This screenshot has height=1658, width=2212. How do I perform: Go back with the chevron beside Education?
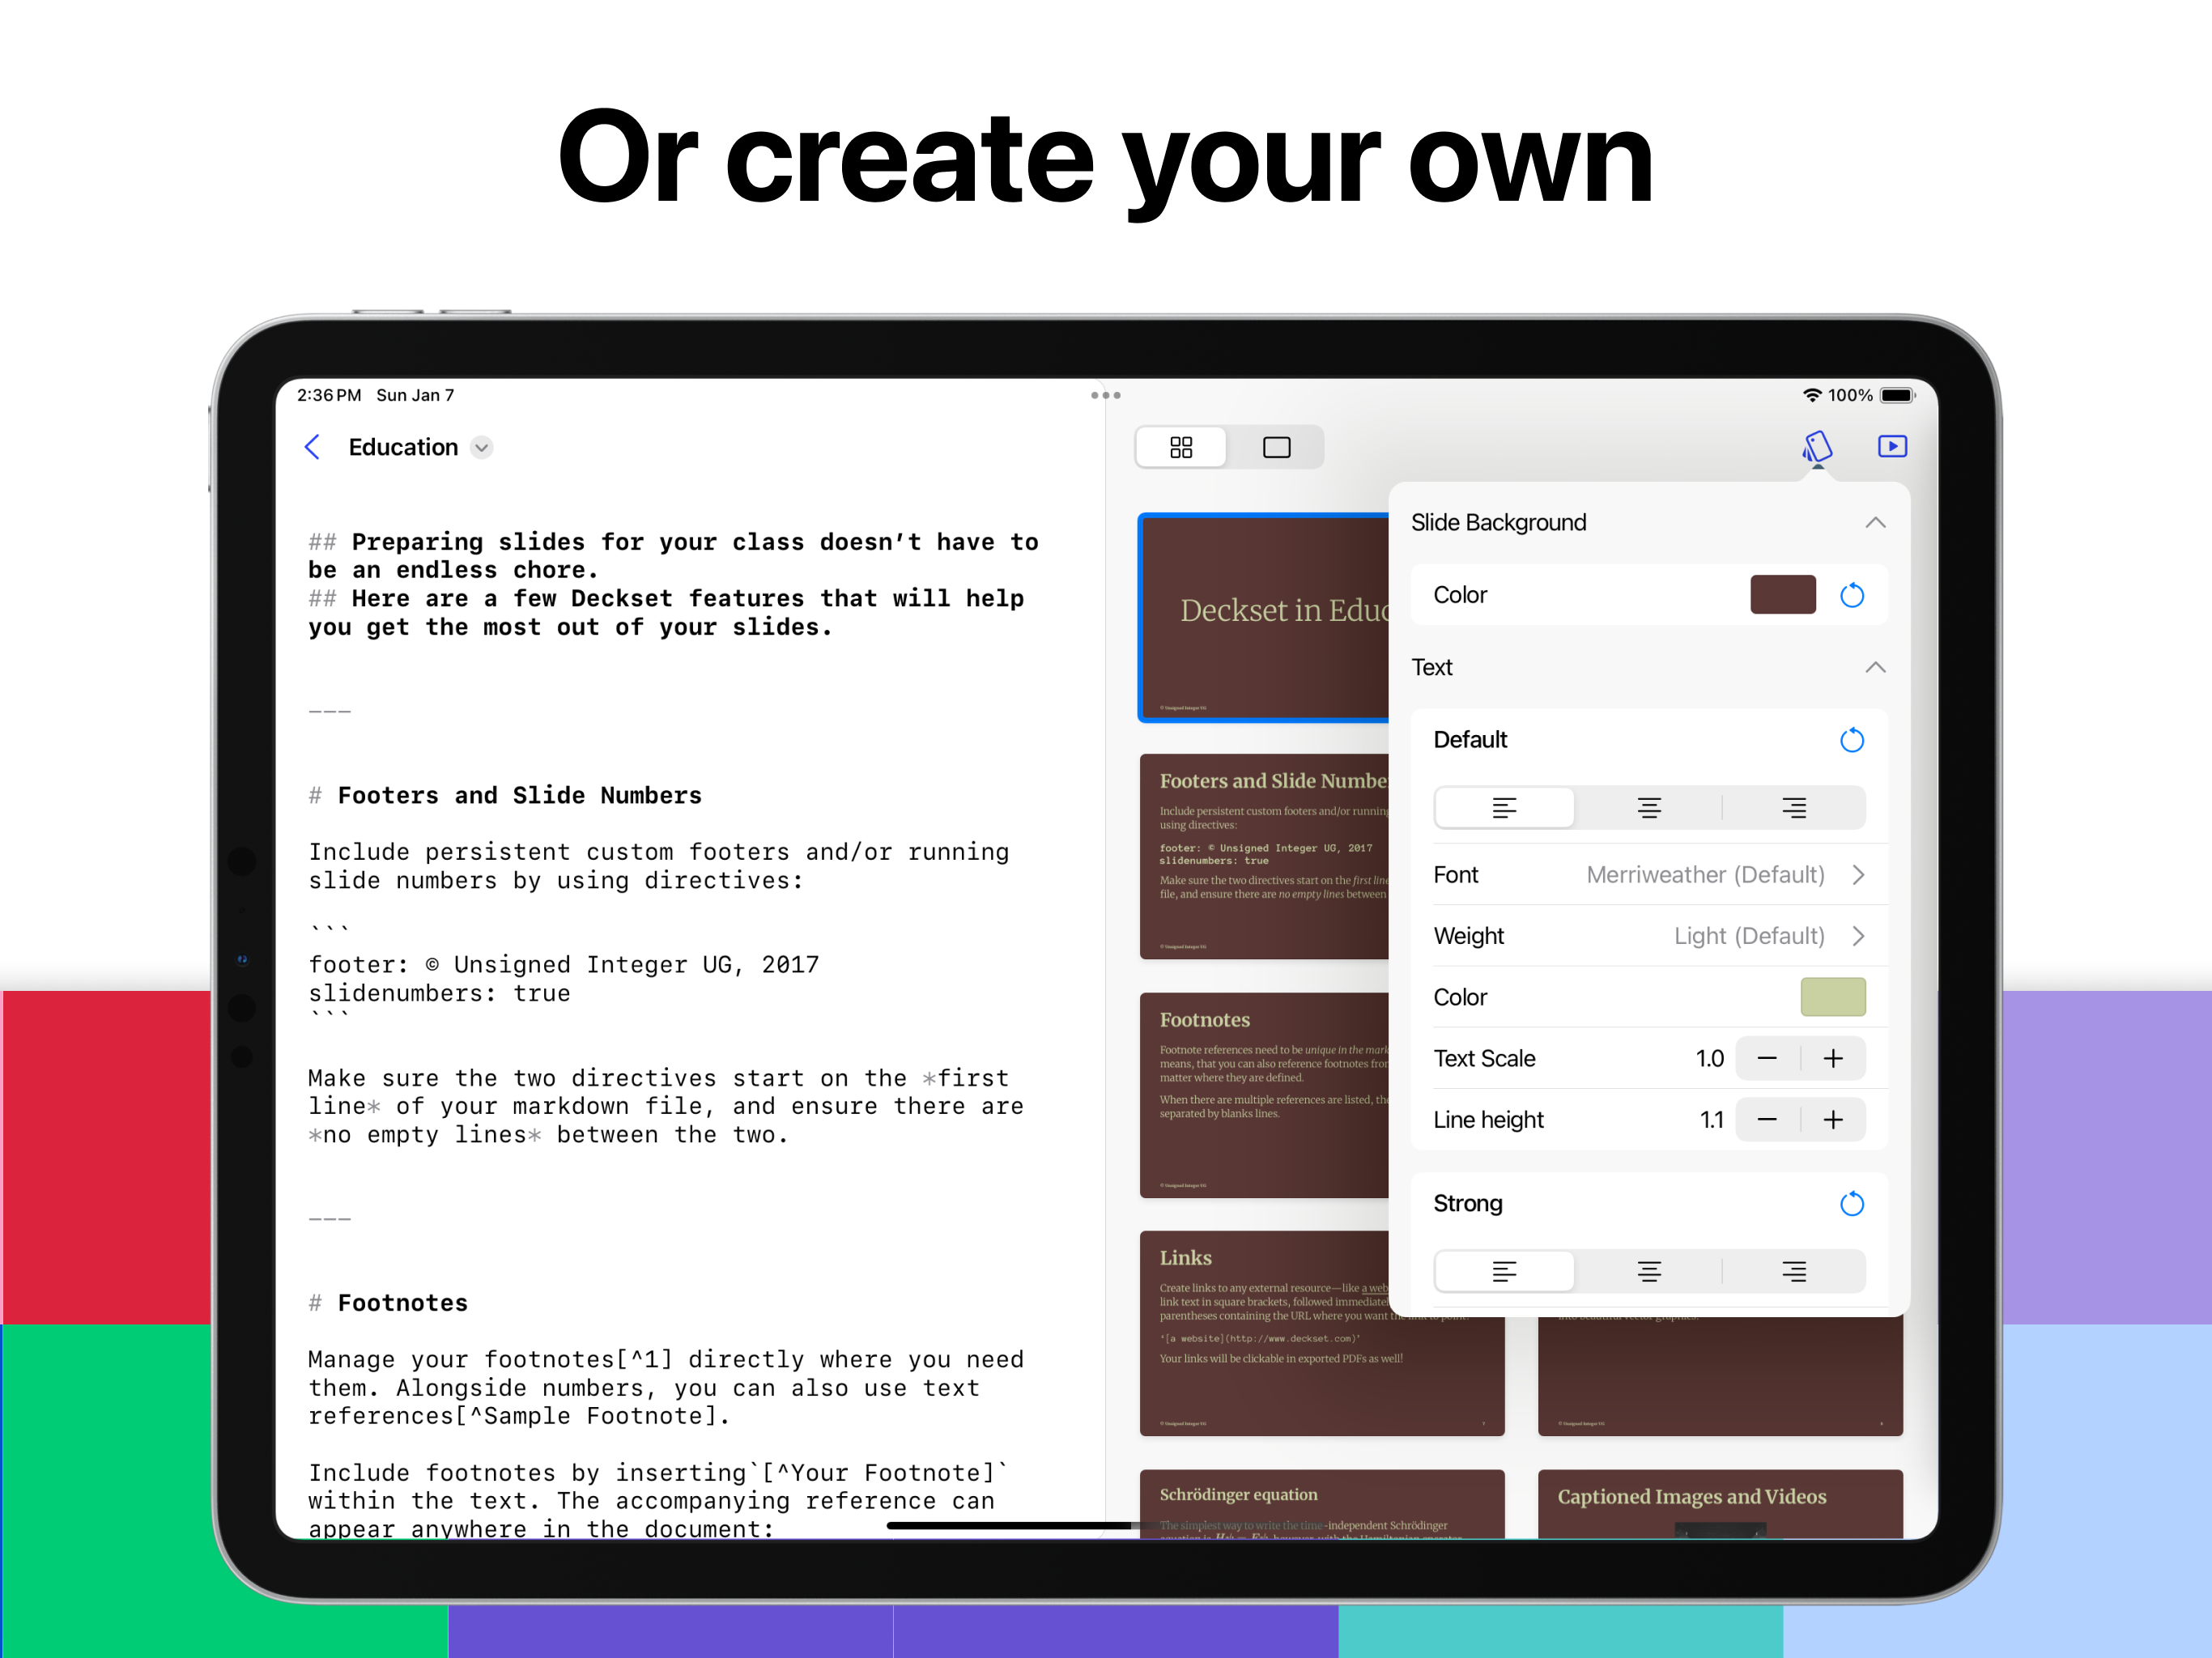point(313,447)
